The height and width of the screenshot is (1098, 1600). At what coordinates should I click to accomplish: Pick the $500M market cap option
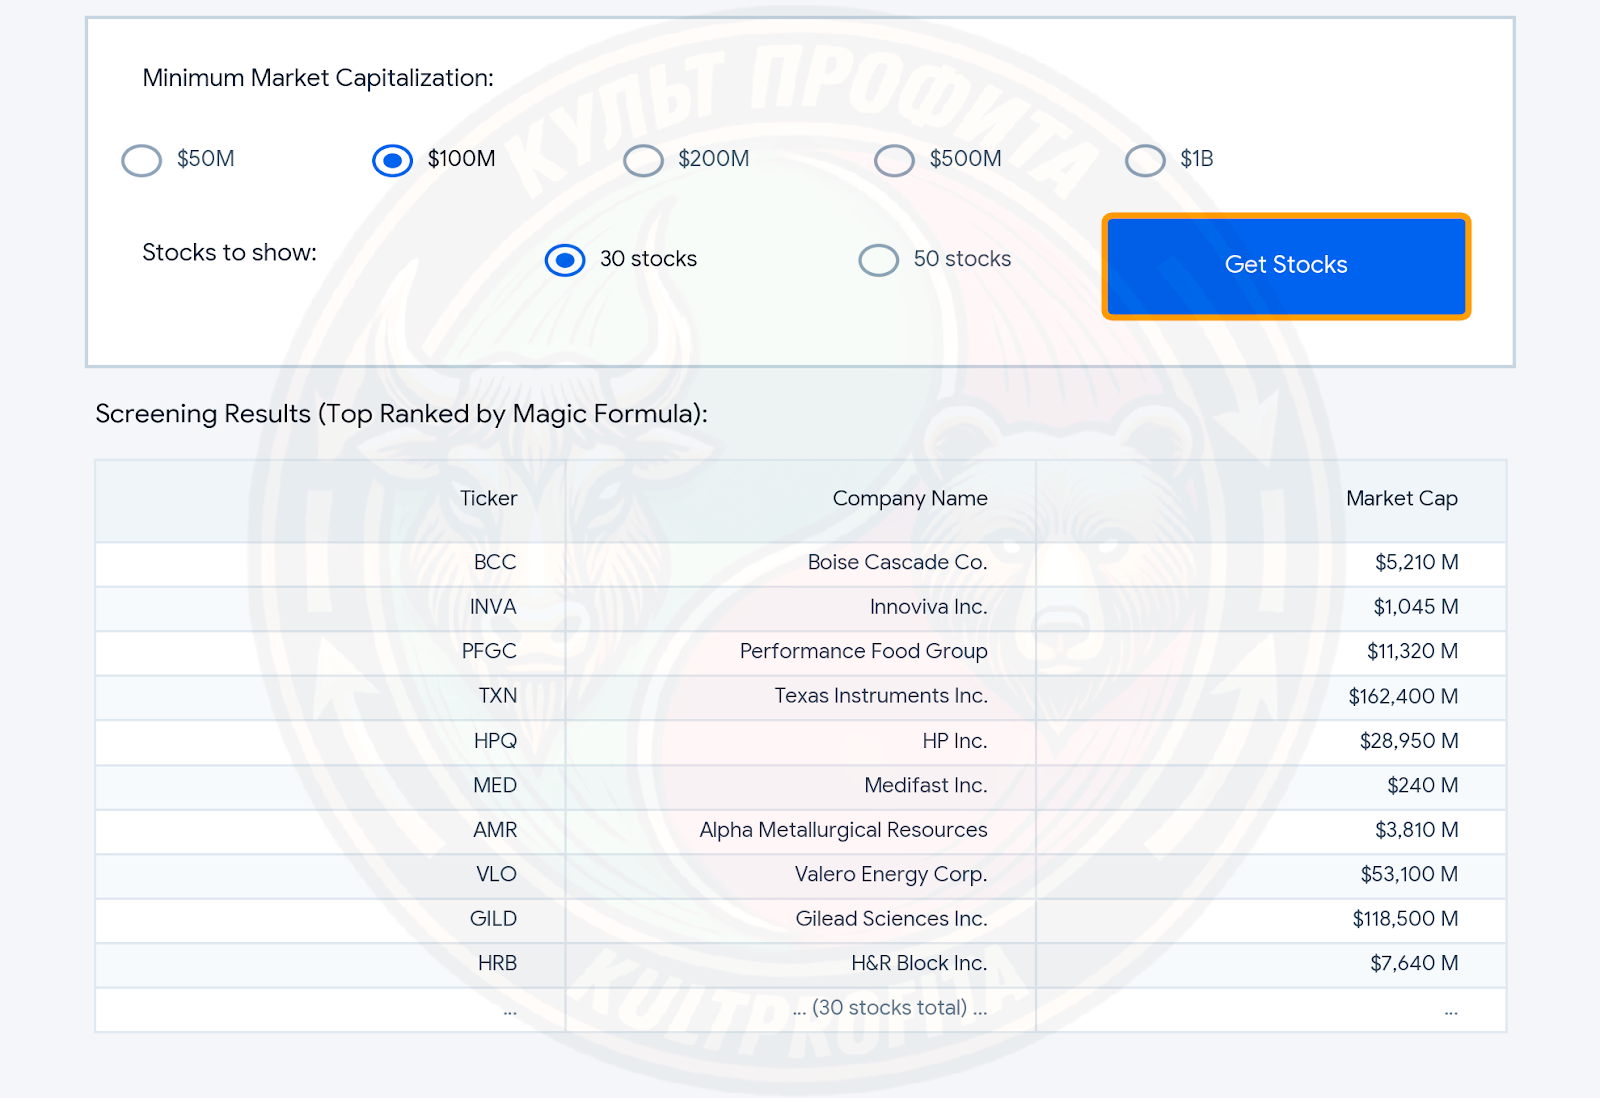coord(894,160)
